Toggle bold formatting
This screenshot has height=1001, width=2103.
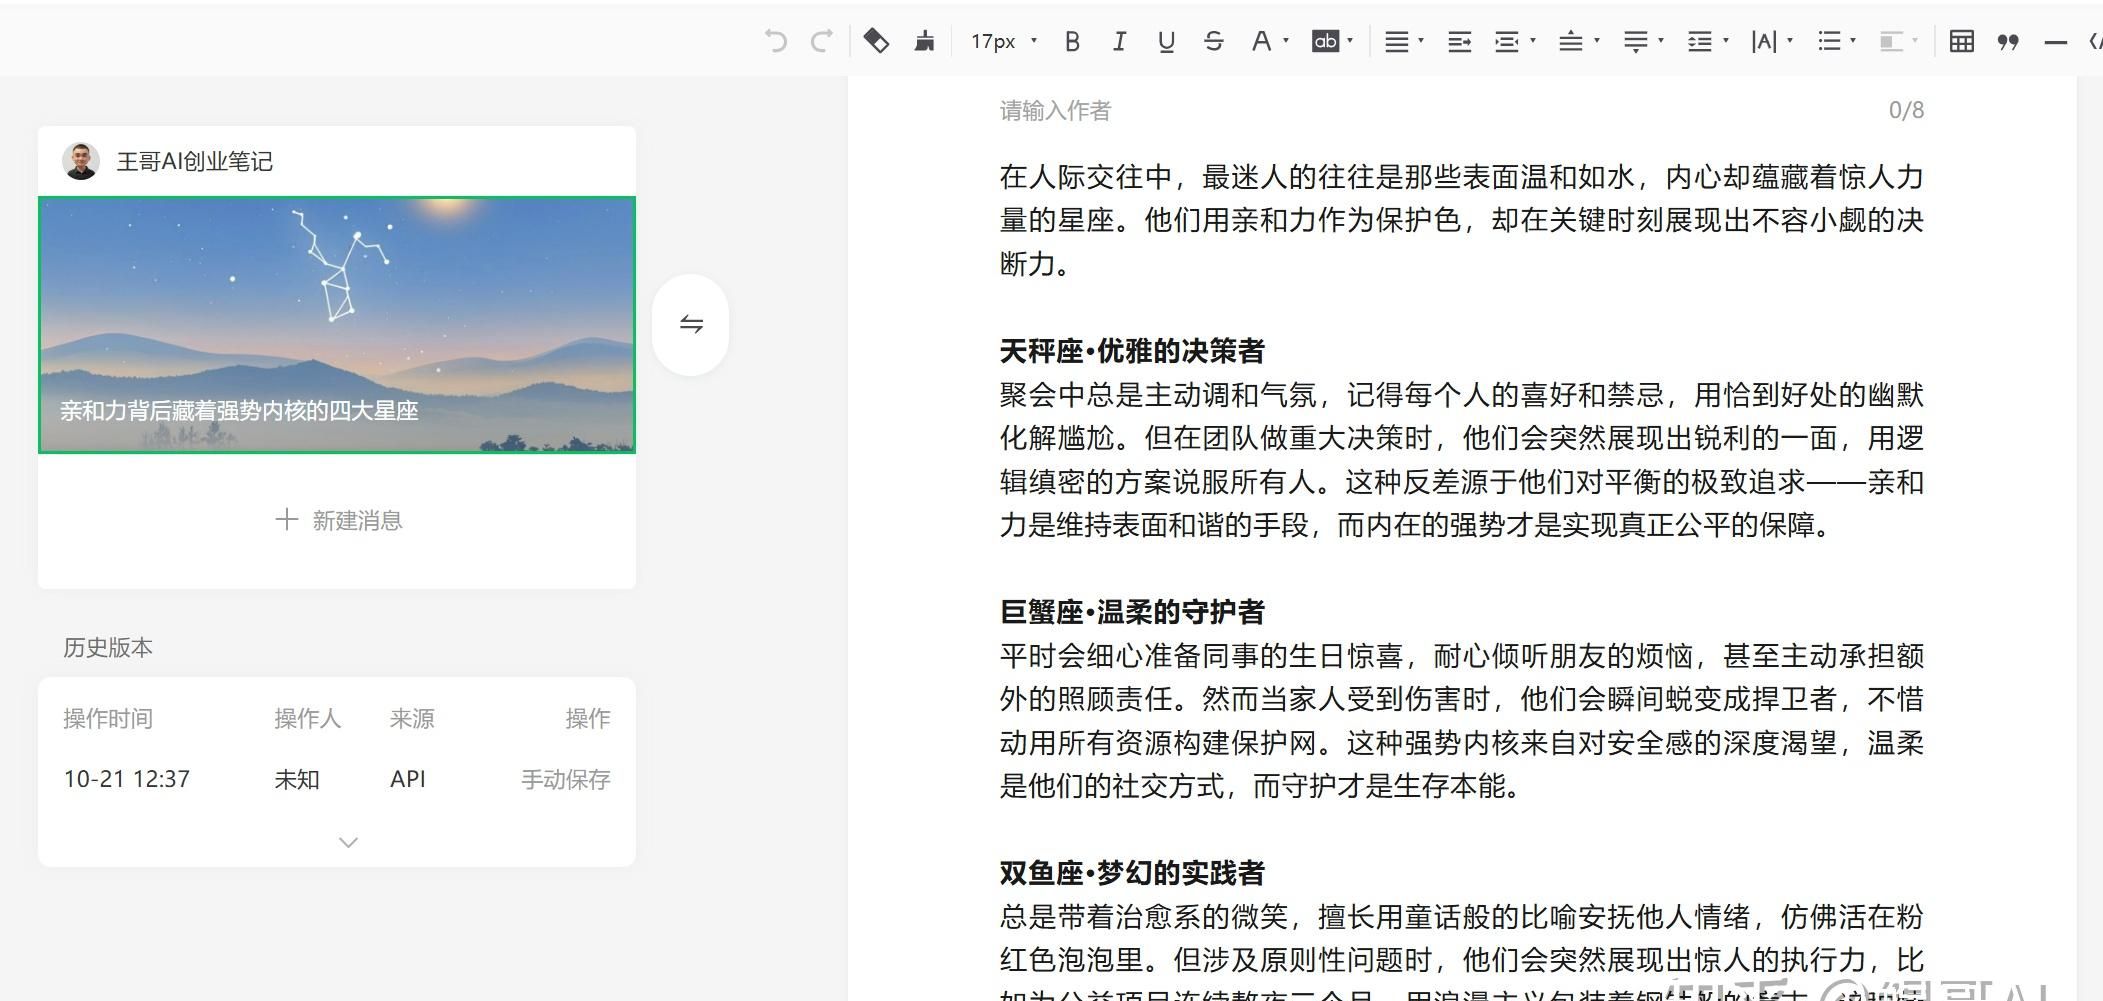pos(1072,41)
